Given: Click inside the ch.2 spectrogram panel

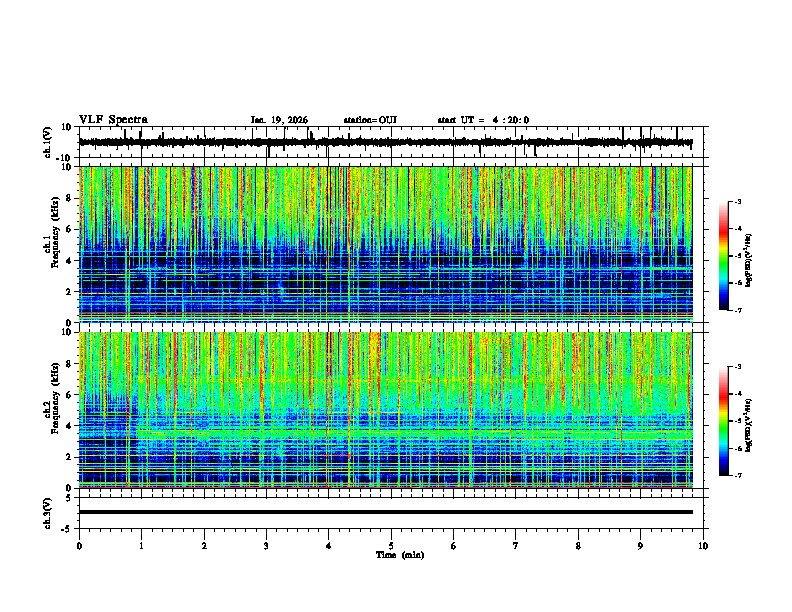Looking at the screenshot, I should click(x=385, y=410).
